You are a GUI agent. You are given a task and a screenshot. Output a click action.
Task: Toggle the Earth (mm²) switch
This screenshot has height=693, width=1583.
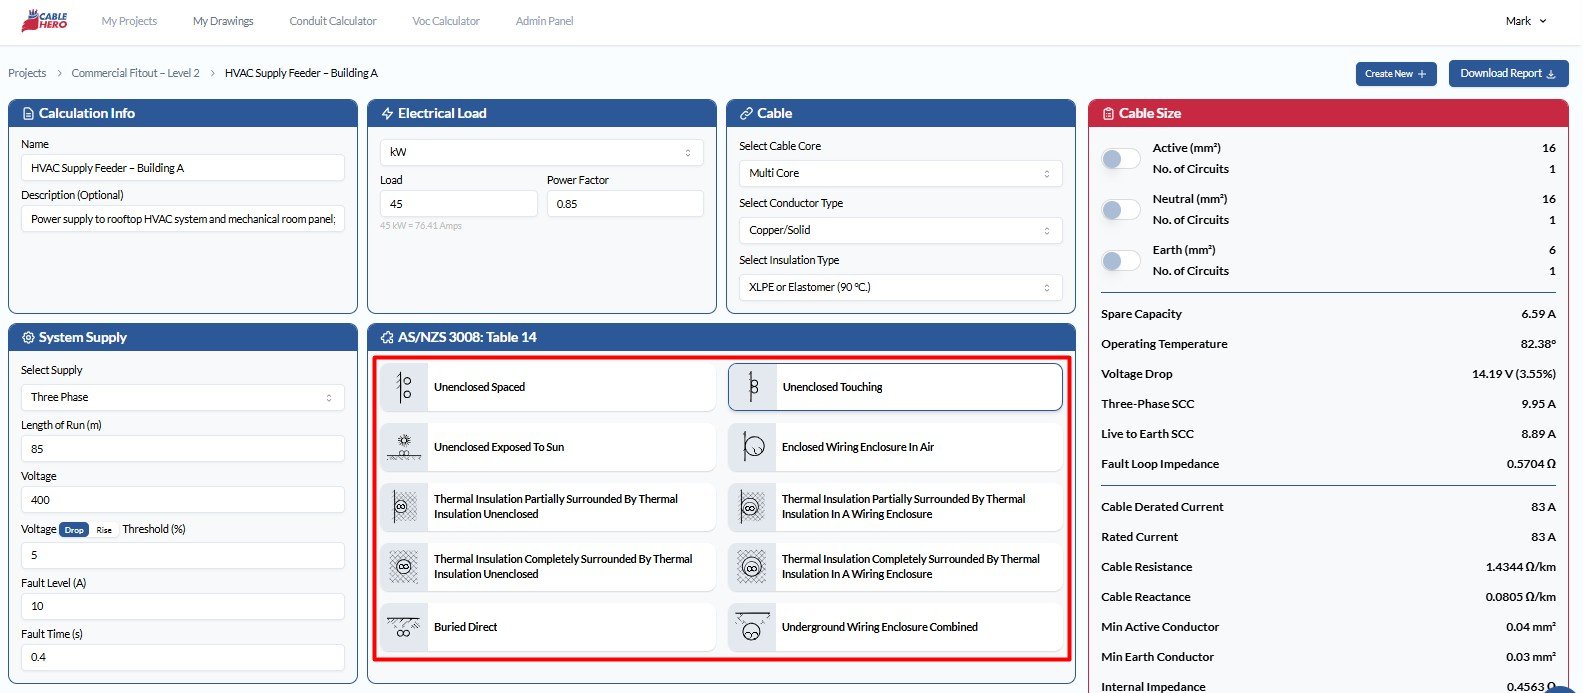(1120, 261)
